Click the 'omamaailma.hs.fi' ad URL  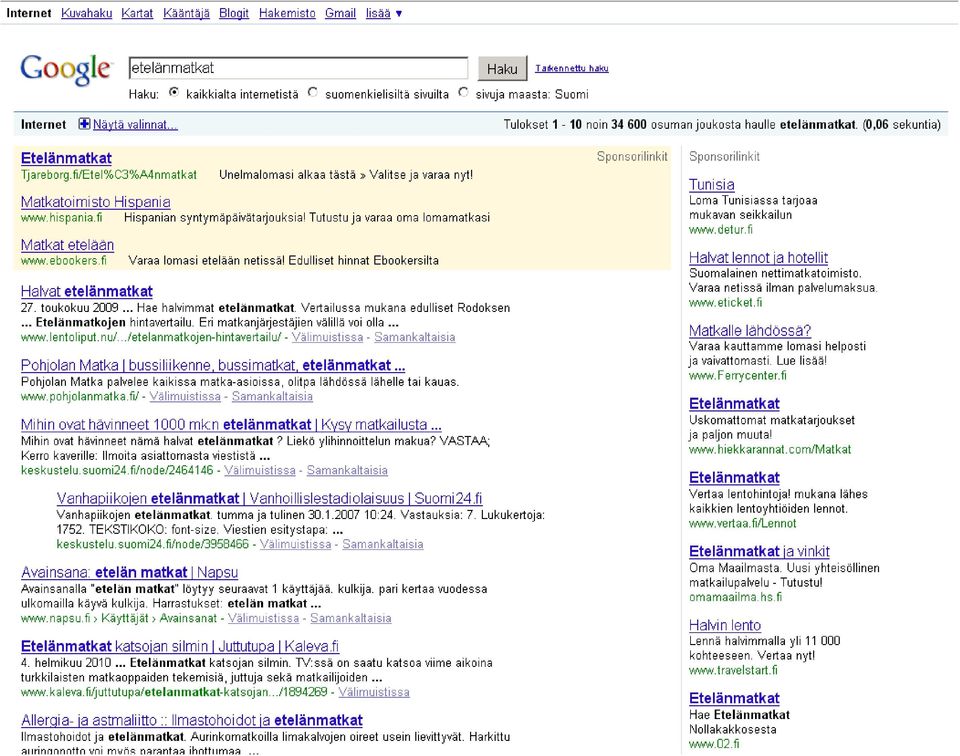[x=735, y=597]
